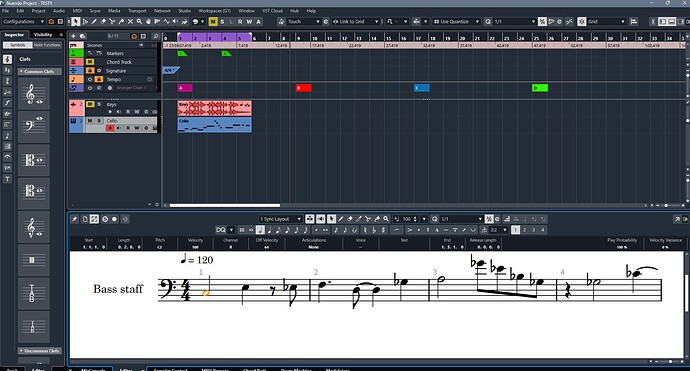
Task: Select the Scissors split tool in toolbar
Action: [112, 22]
